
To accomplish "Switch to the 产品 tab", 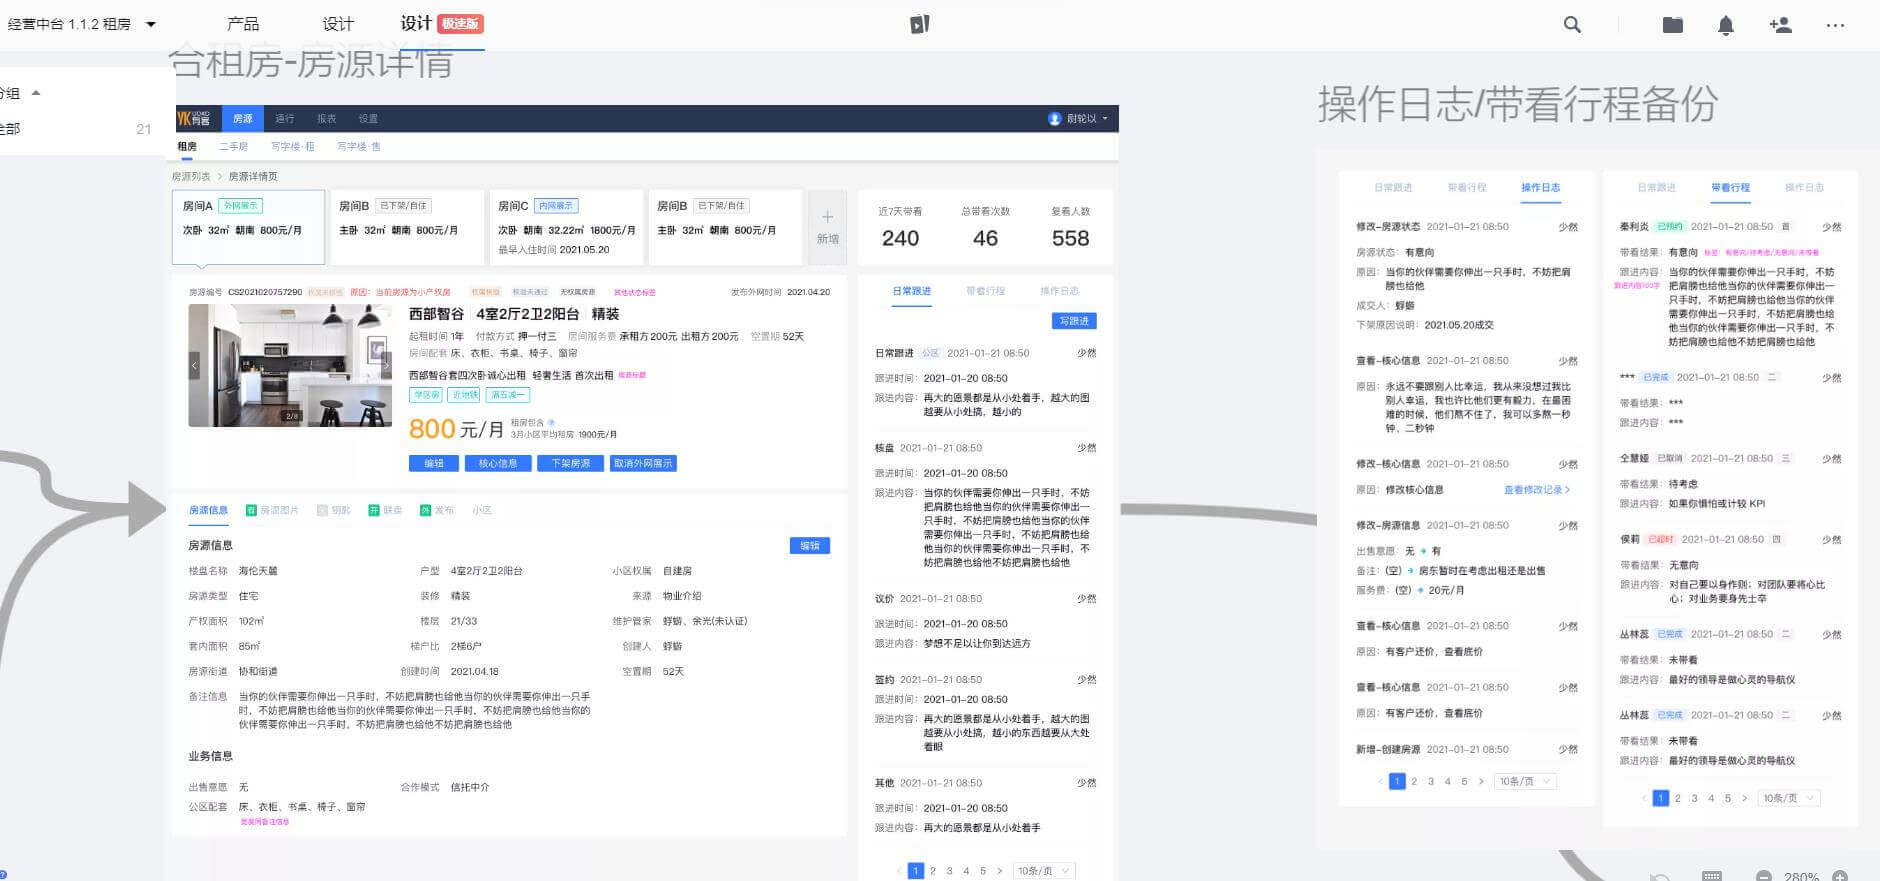I will pyautogui.click(x=243, y=24).
